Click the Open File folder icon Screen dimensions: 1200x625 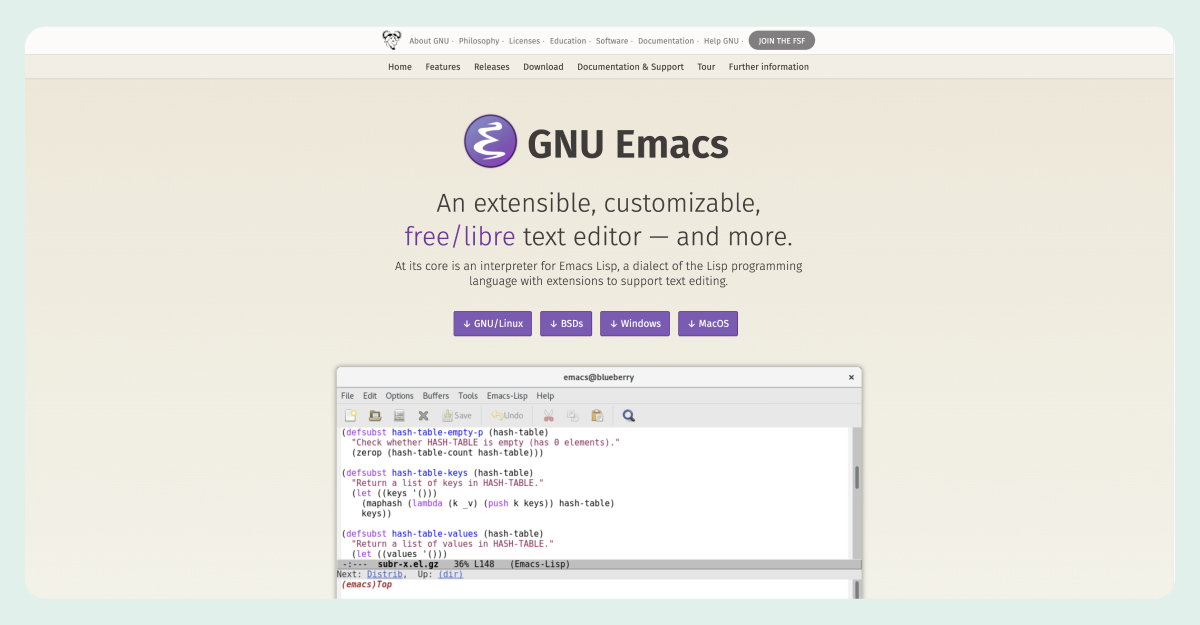point(375,416)
